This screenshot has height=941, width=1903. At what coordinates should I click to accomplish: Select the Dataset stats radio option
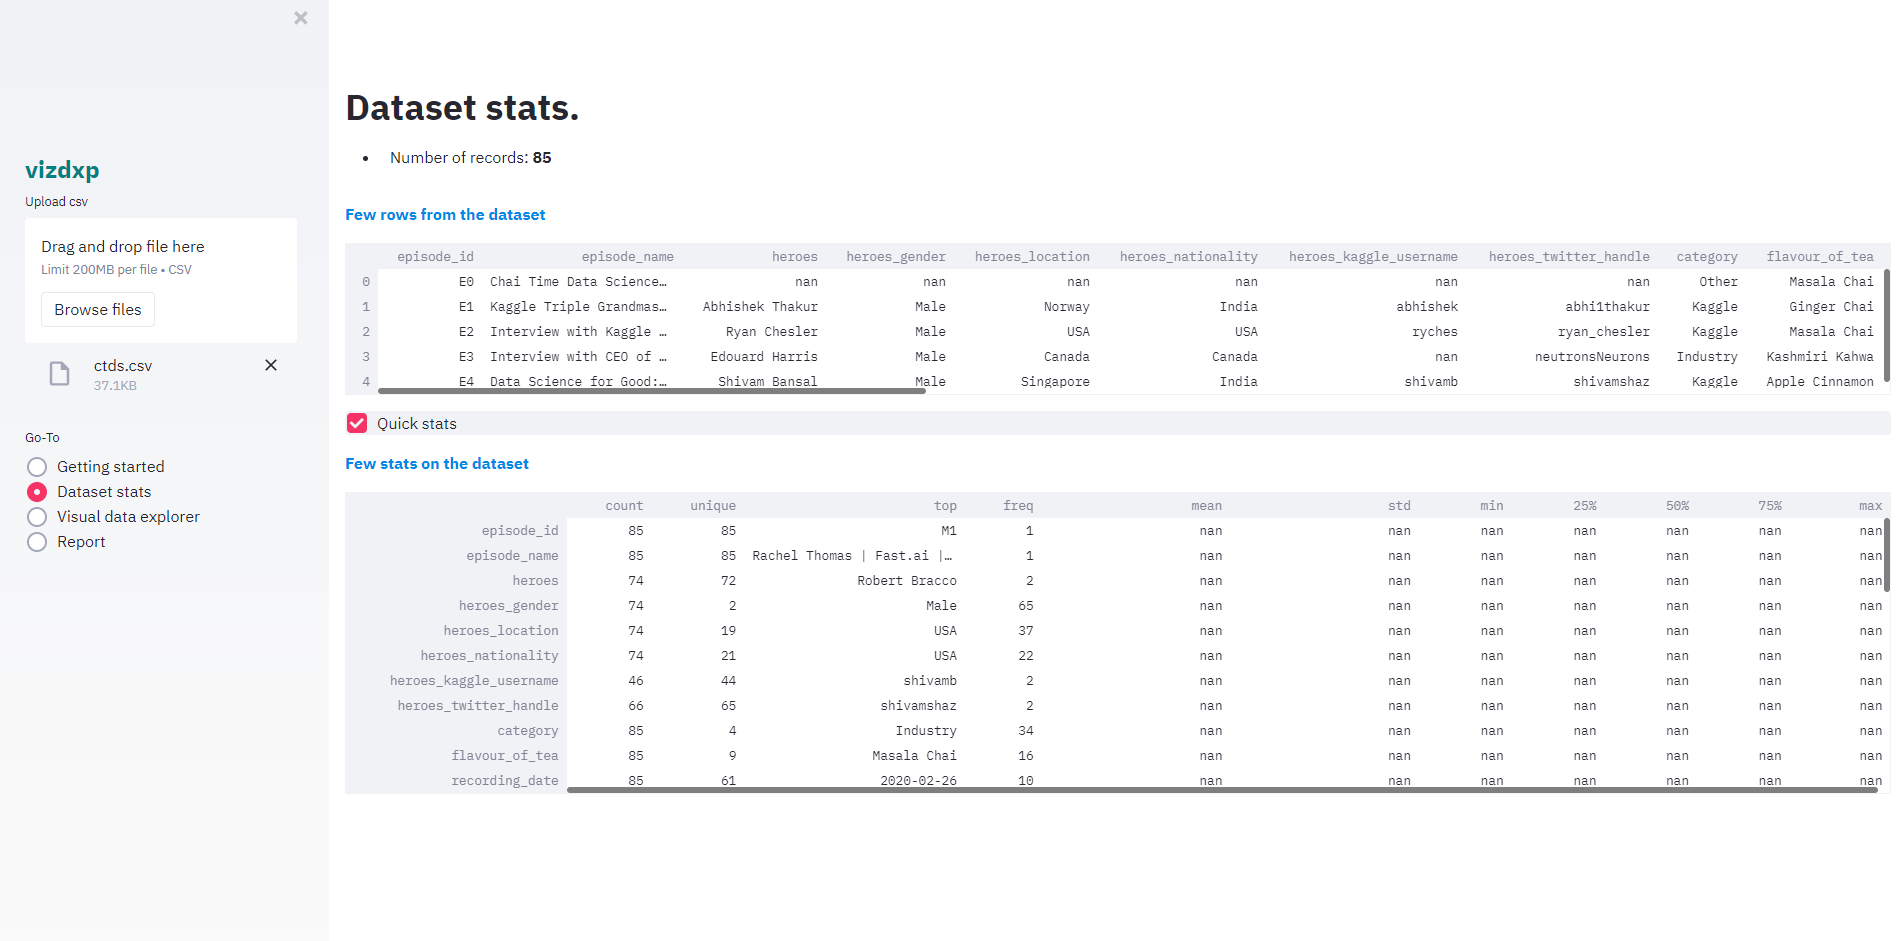tap(37, 492)
